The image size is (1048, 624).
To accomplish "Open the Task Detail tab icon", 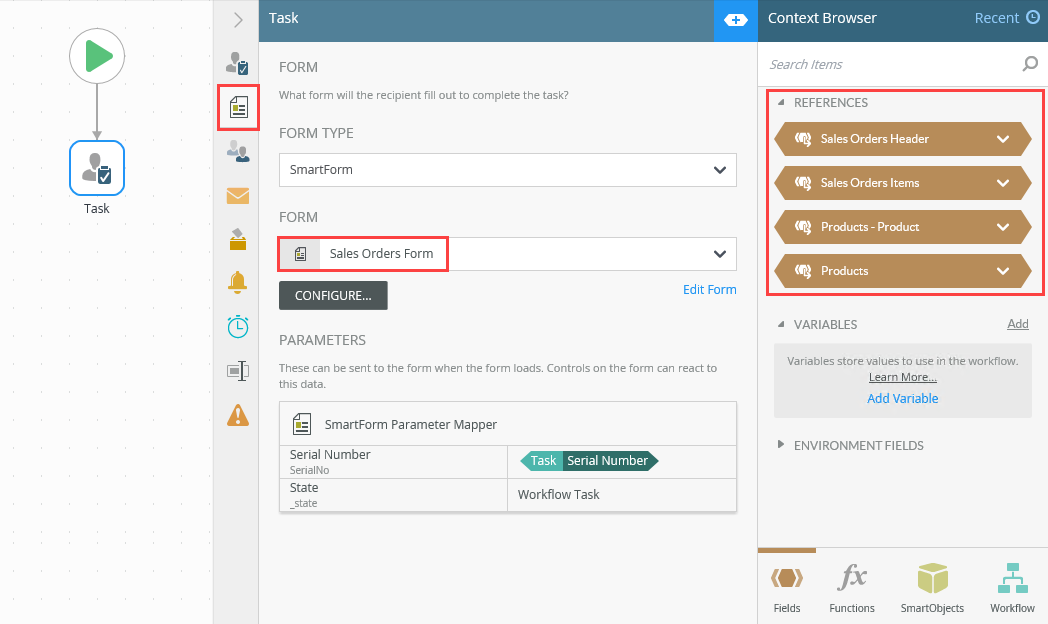I will click(238, 64).
